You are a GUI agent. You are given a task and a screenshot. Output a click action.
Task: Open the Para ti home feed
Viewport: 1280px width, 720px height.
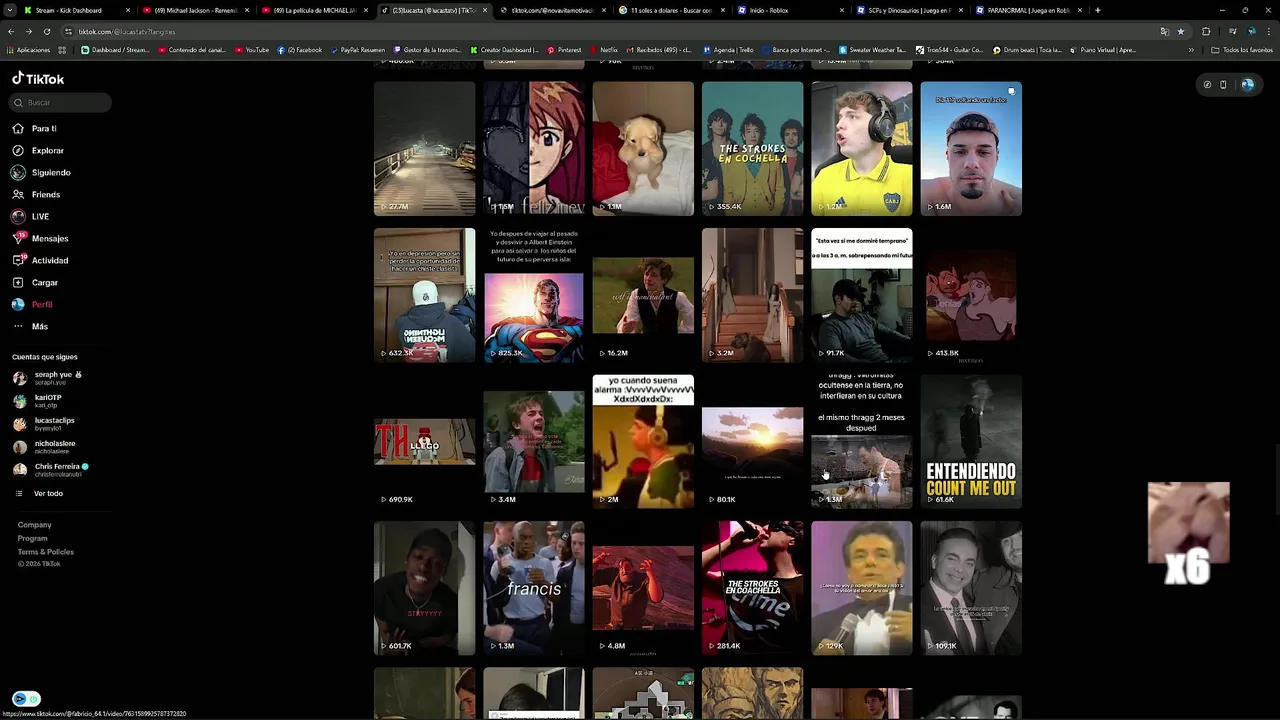pyautogui.click(x=35, y=128)
